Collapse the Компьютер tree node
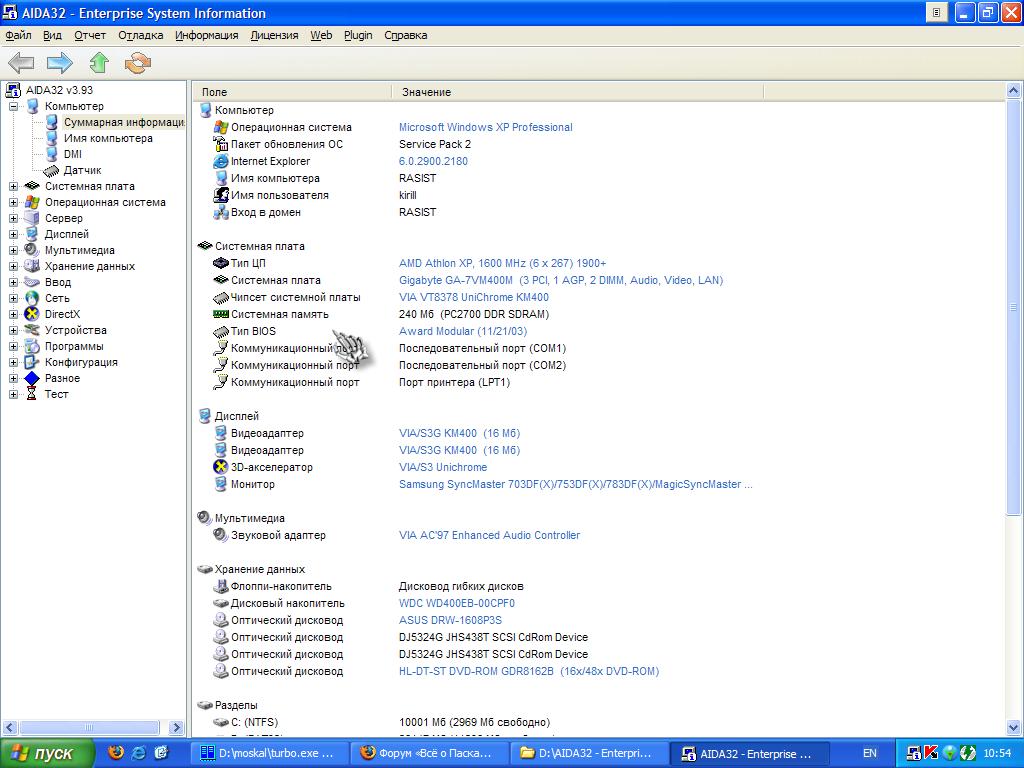The width and height of the screenshot is (1024, 768). pos(13,106)
